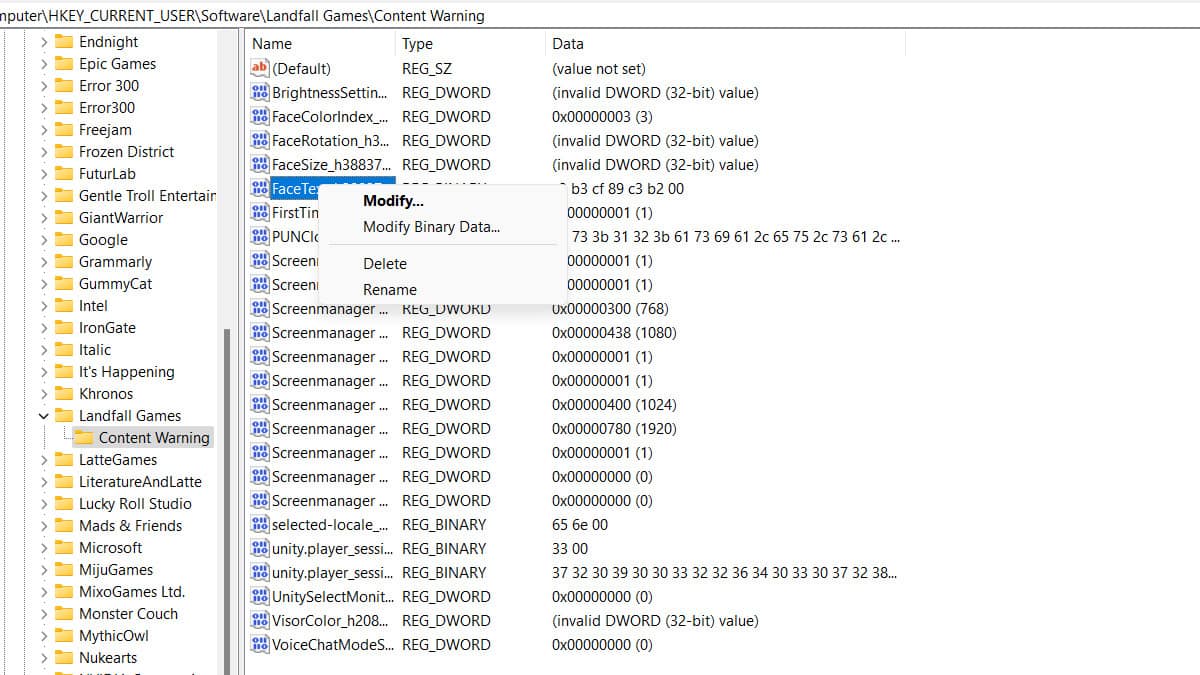The width and height of the screenshot is (1200, 675).
Task: Click the VoiceChatModeS... value icon
Action: click(x=260, y=644)
